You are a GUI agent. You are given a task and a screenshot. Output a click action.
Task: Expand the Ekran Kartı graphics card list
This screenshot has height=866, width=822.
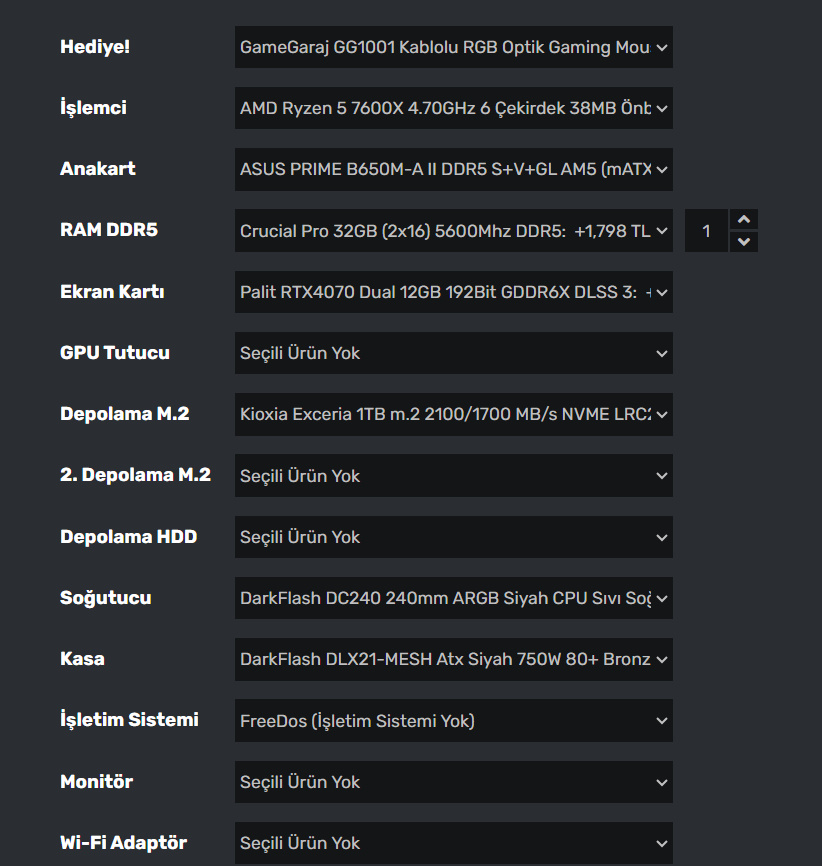(x=453, y=292)
